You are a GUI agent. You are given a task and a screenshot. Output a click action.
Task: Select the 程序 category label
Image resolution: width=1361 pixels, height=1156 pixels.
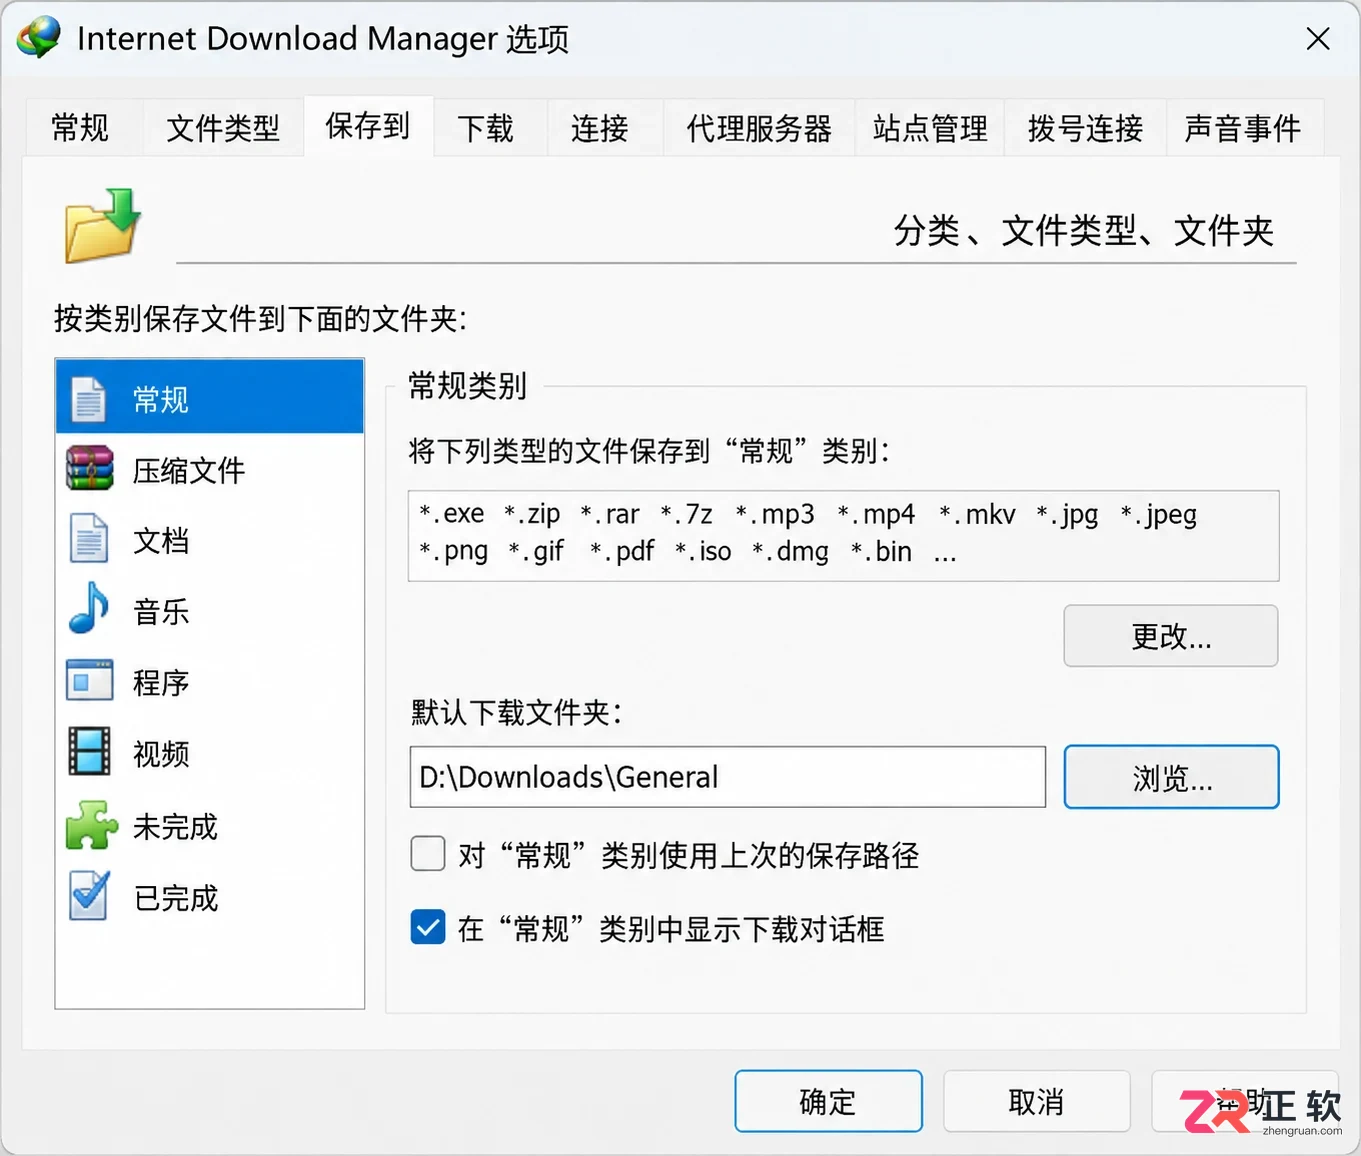point(161,683)
